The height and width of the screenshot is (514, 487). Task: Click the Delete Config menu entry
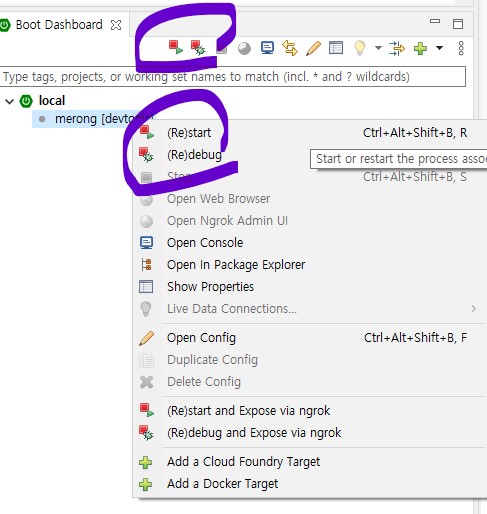(x=310, y=382)
